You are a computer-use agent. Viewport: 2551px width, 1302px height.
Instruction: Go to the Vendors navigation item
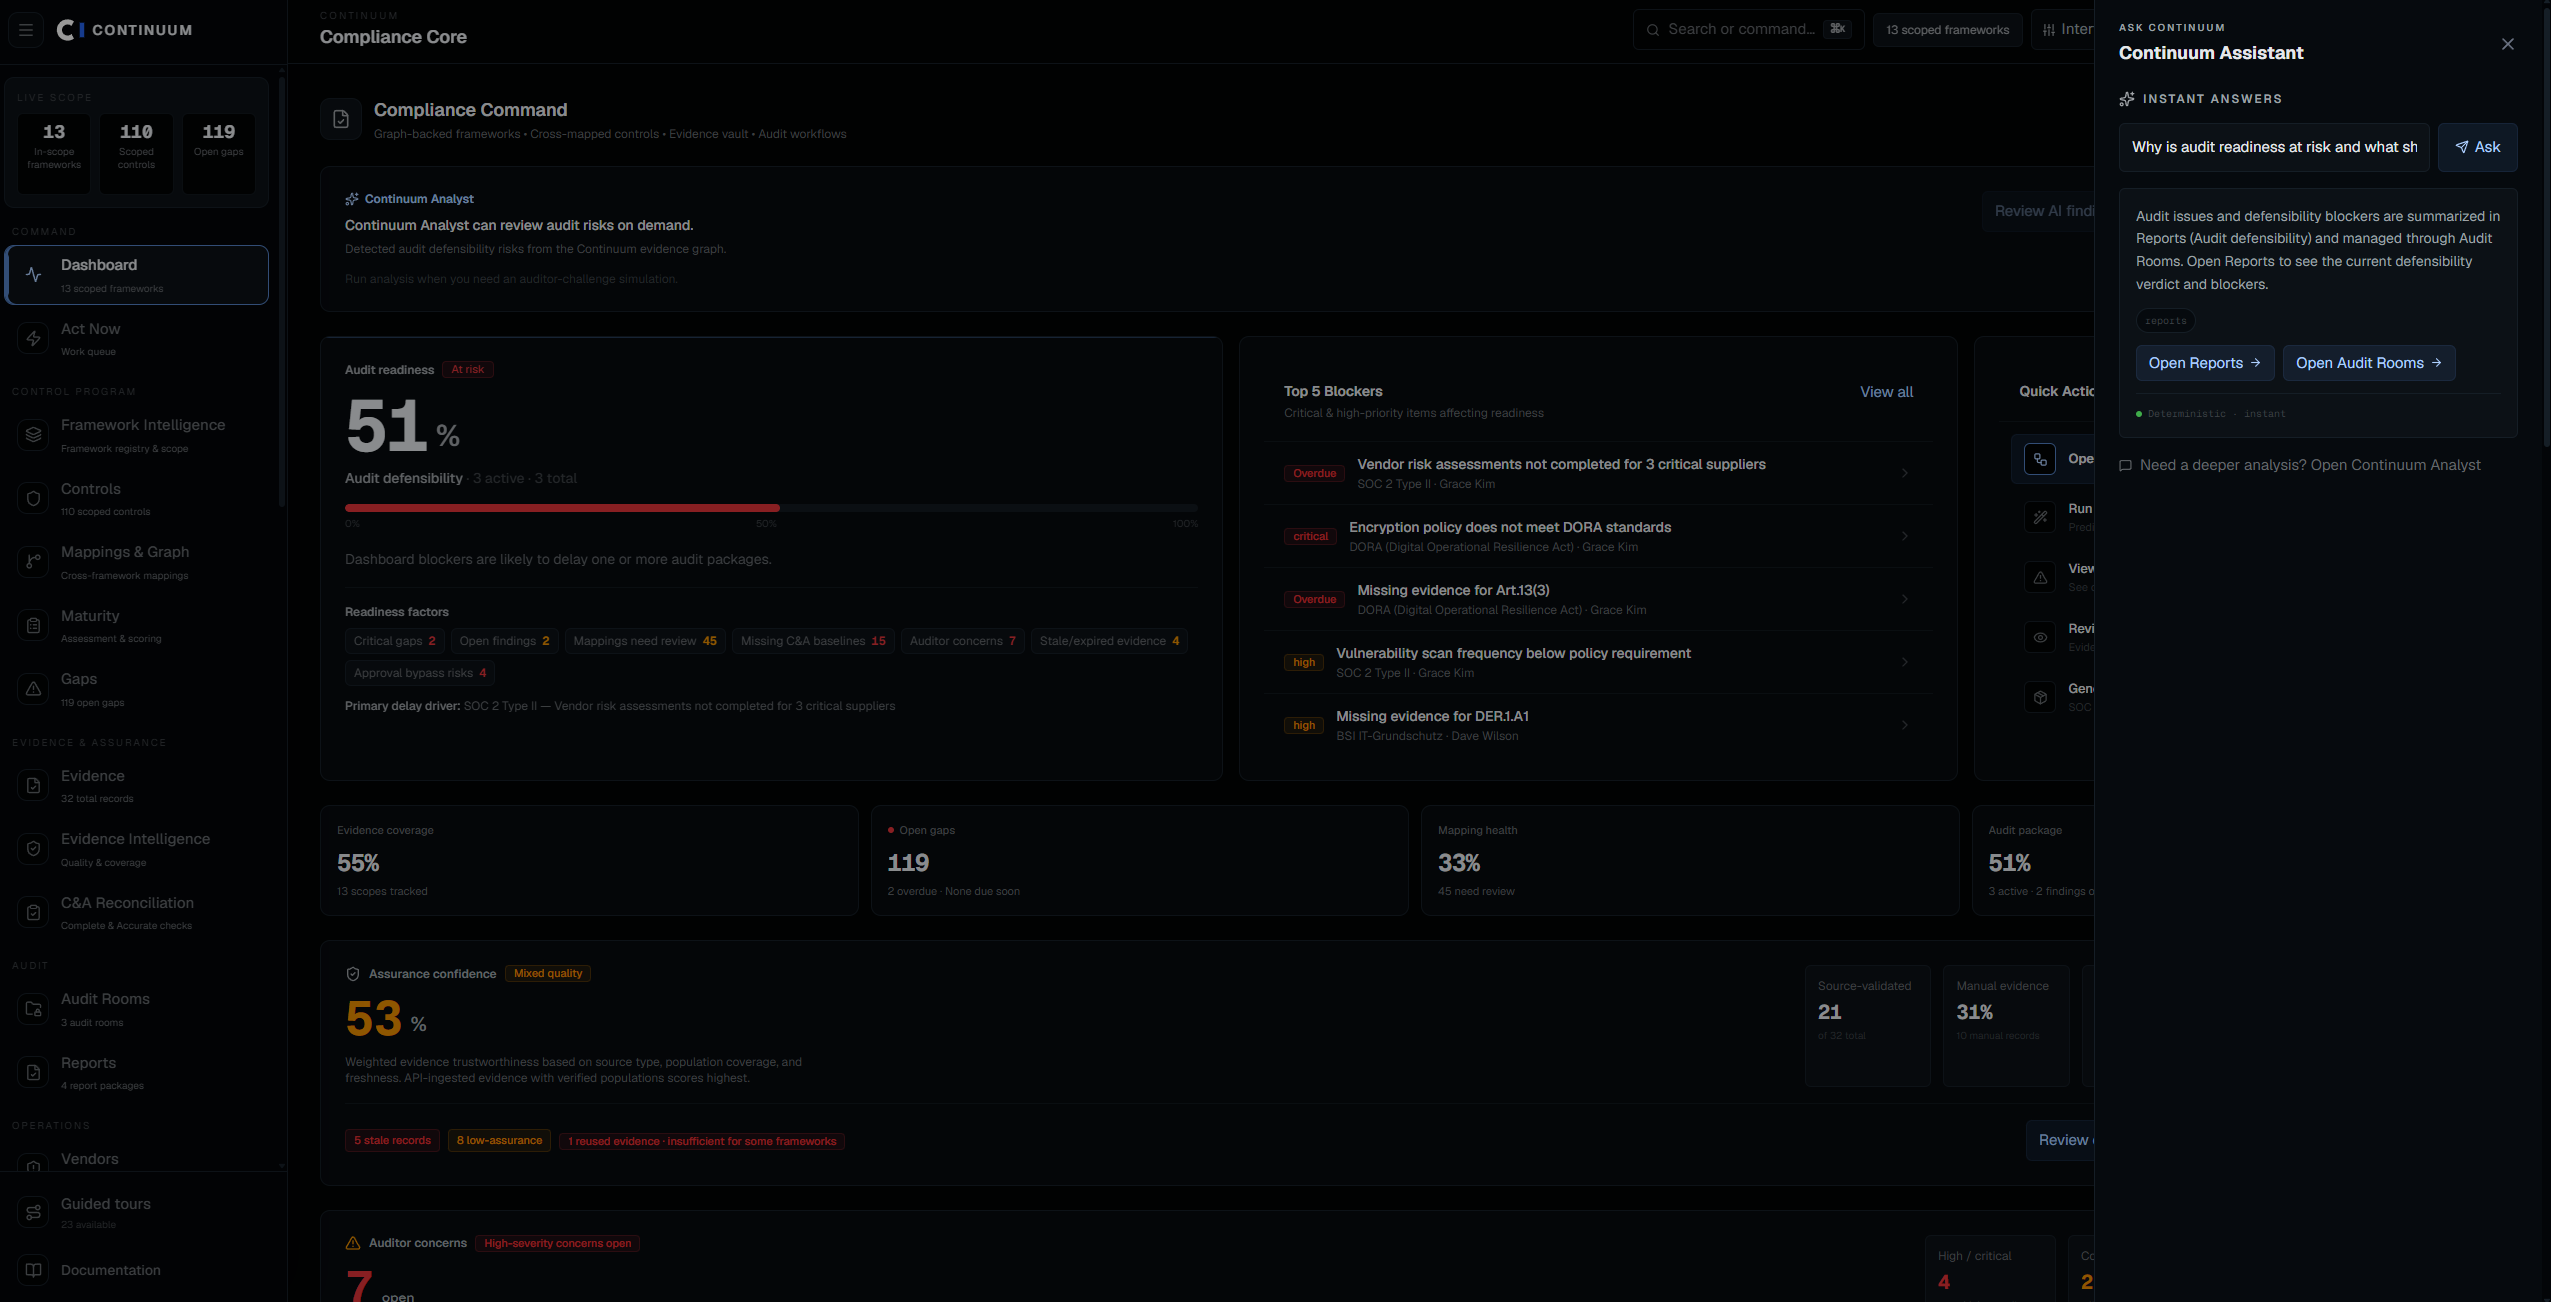[137, 1159]
